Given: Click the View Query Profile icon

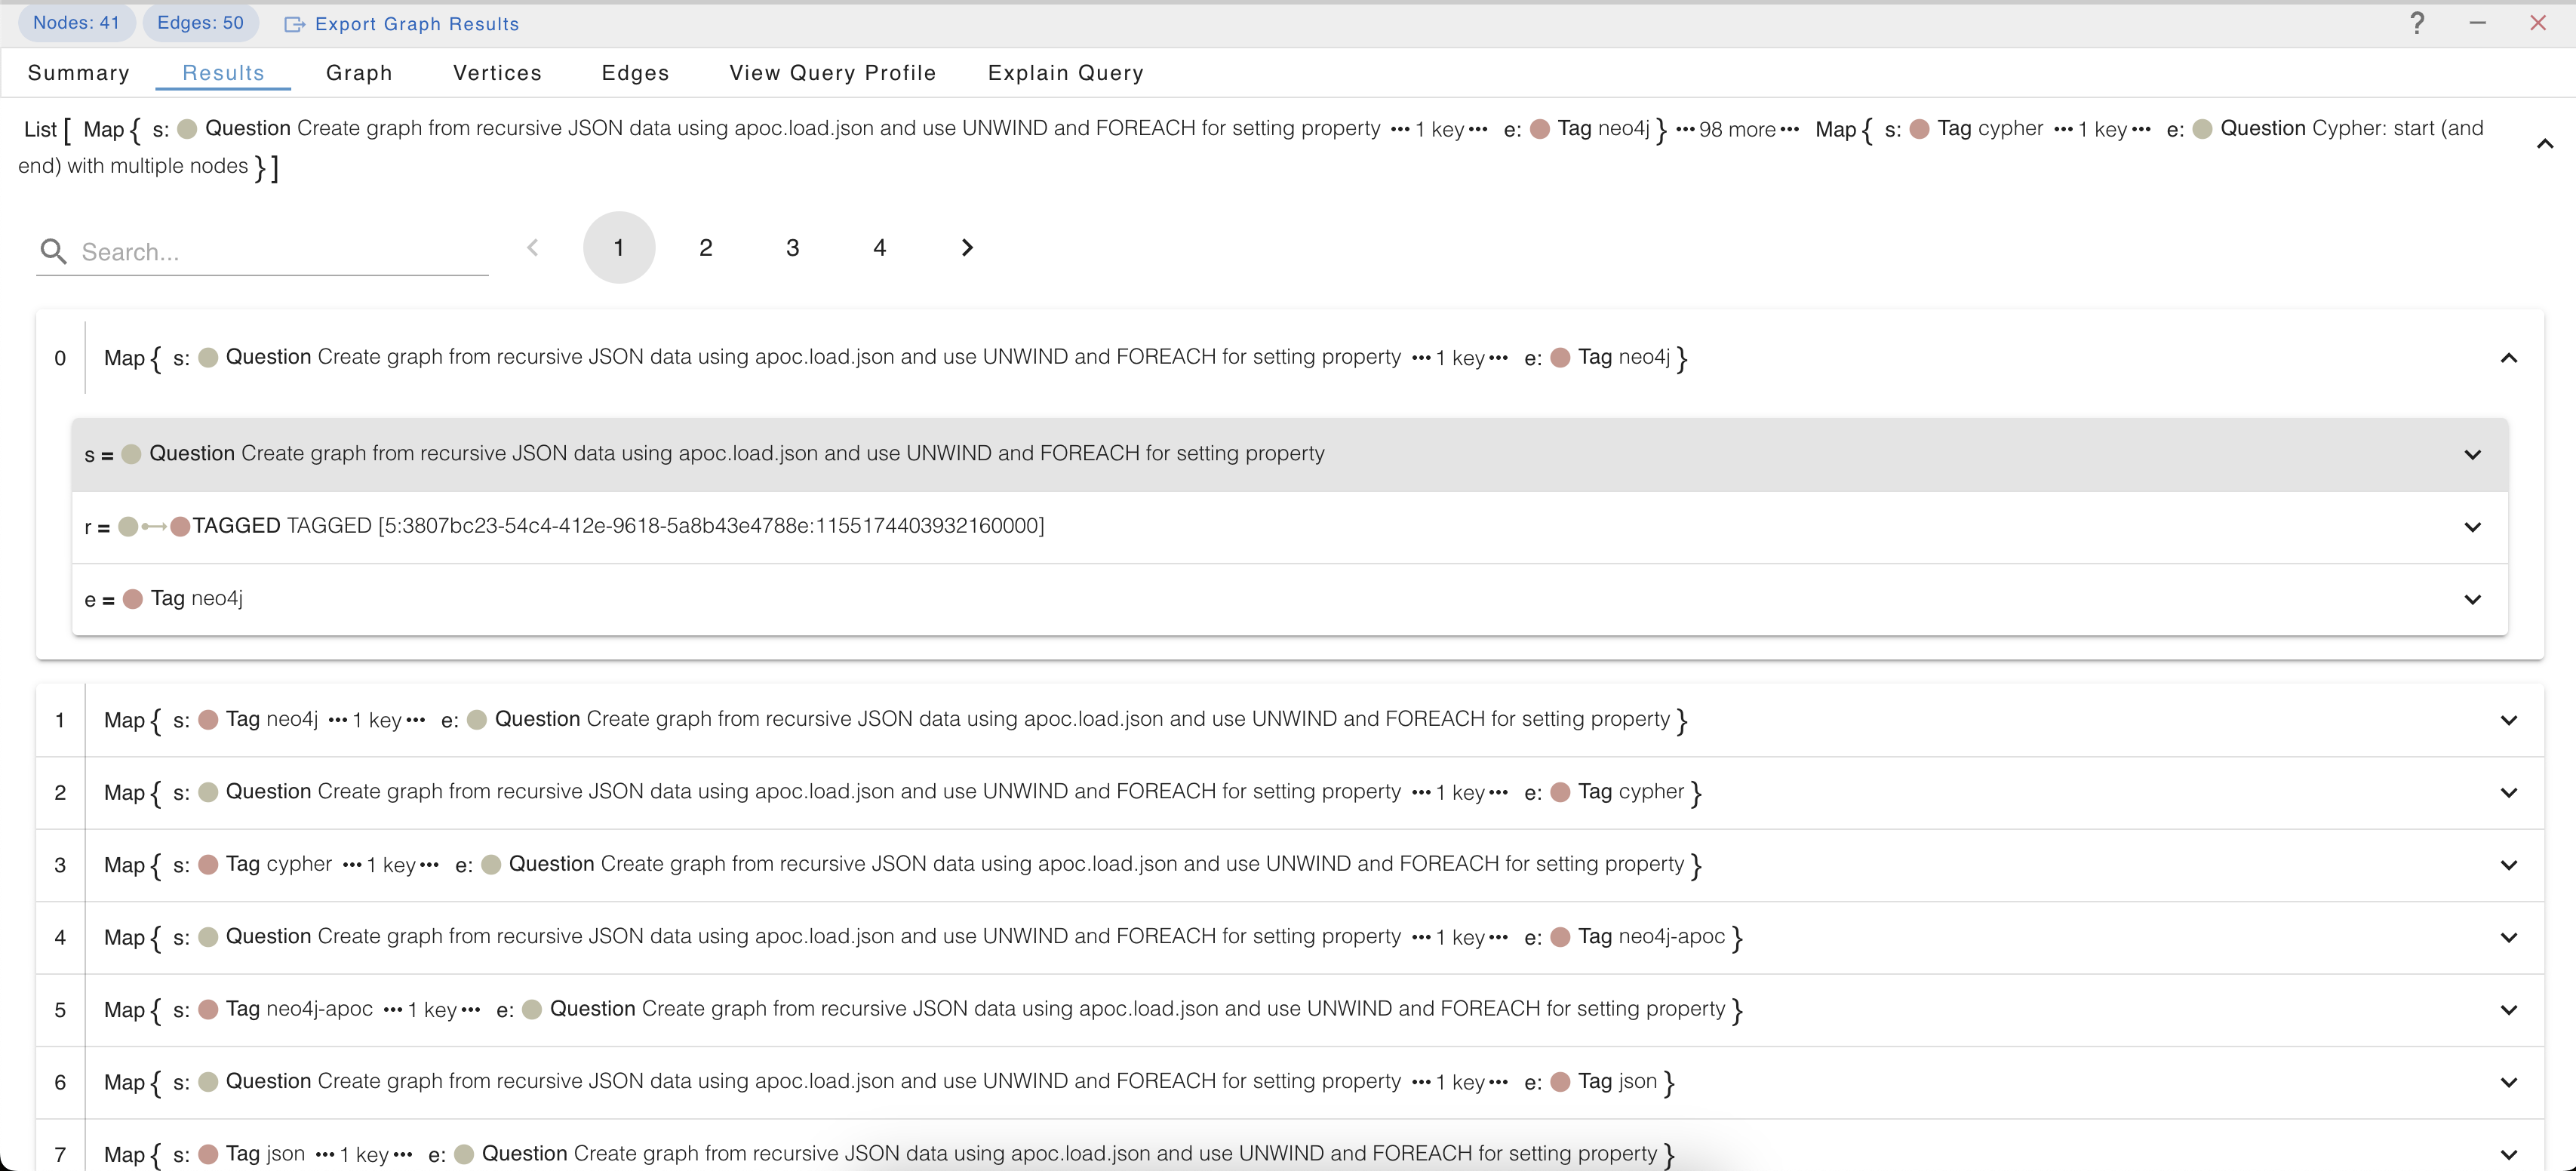Looking at the screenshot, I should [833, 72].
